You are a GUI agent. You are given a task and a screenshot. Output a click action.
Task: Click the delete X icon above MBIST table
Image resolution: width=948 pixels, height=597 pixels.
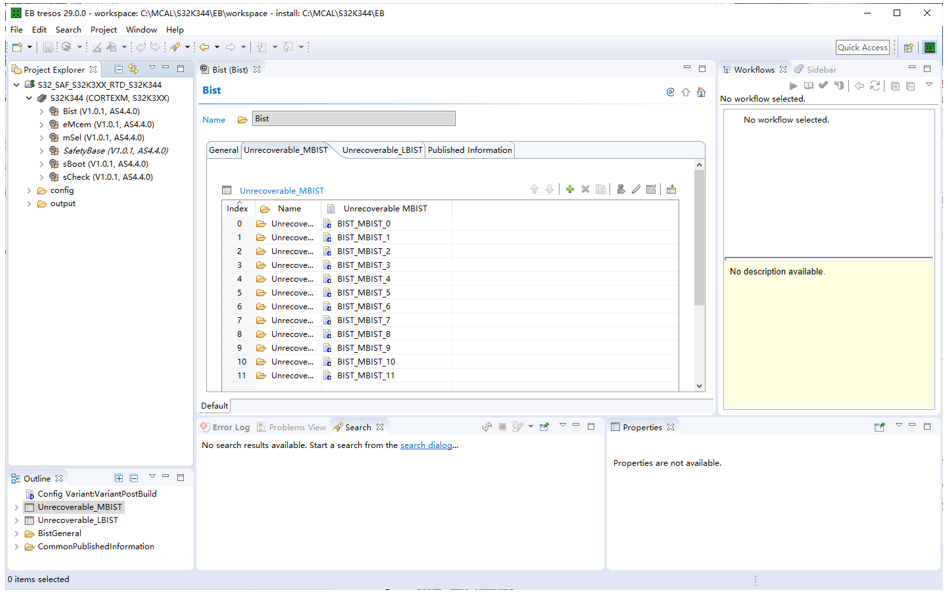[x=585, y=189]
